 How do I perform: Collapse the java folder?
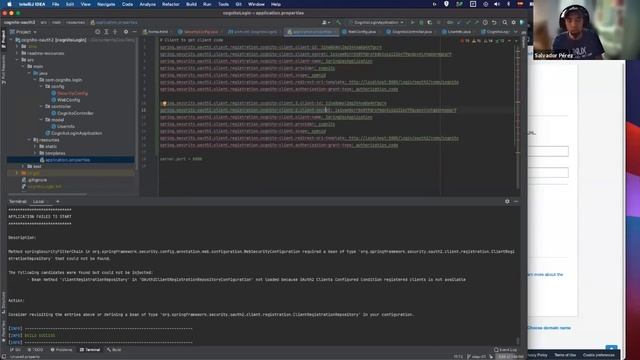coord(29,73)
